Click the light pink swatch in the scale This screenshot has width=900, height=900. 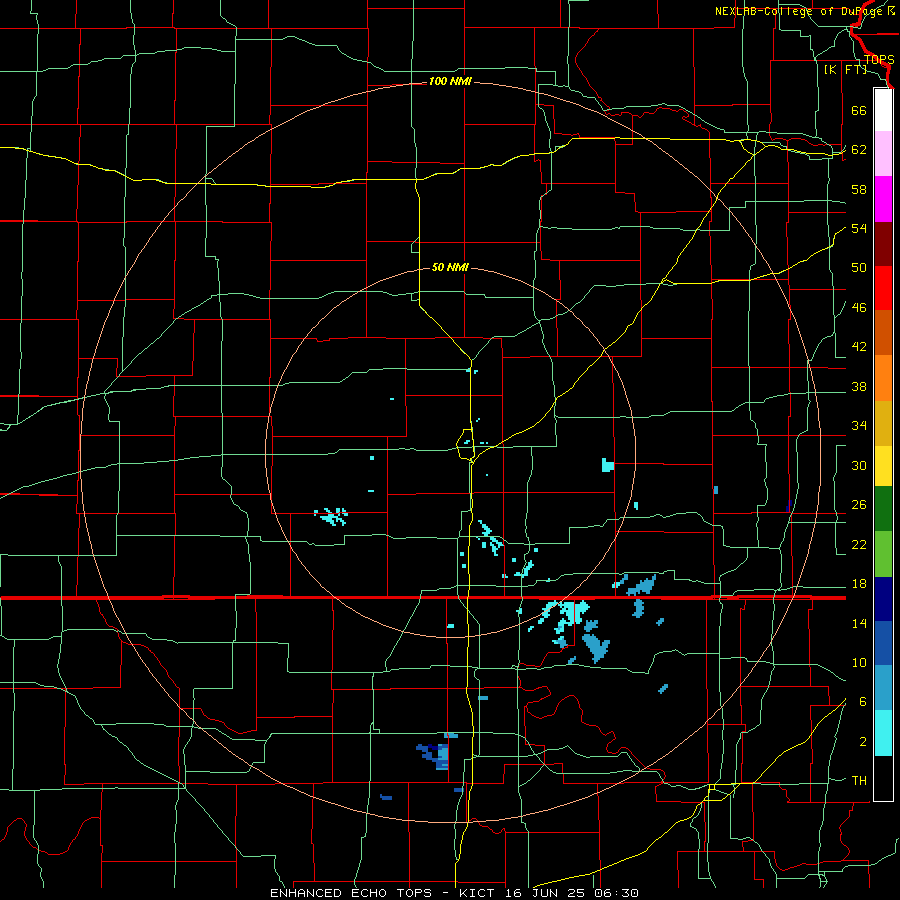tap(883, 153)
